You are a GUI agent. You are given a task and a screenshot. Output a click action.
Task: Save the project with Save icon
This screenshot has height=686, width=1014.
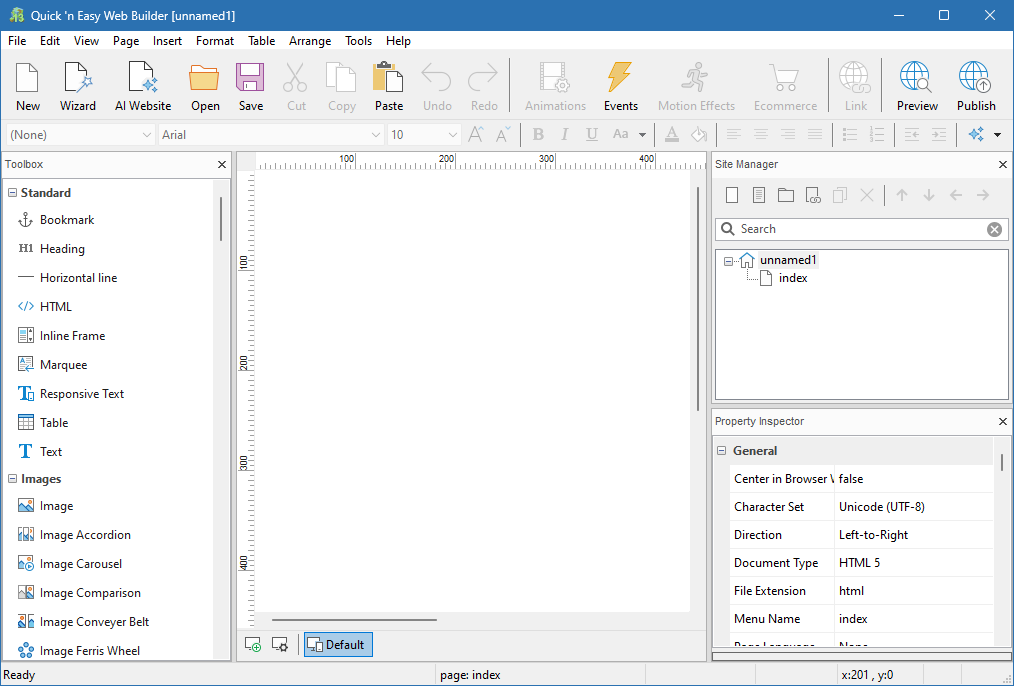click(x=250, y=87)
